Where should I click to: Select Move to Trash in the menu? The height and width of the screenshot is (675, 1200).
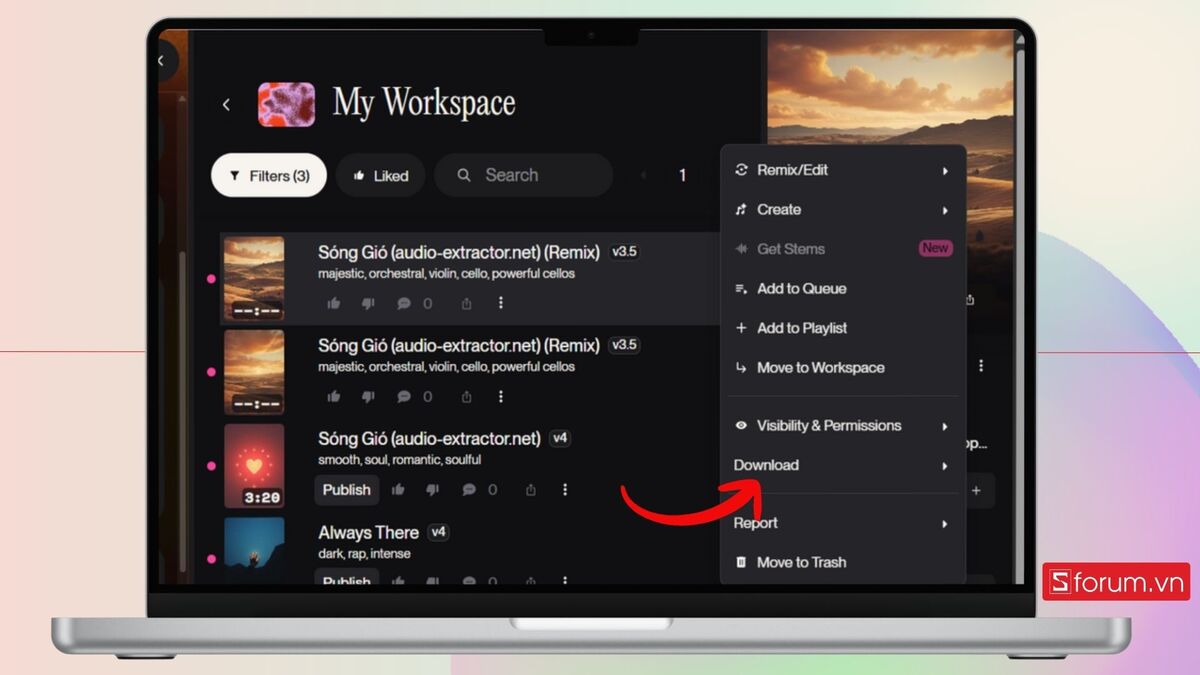tap(842, 562)
